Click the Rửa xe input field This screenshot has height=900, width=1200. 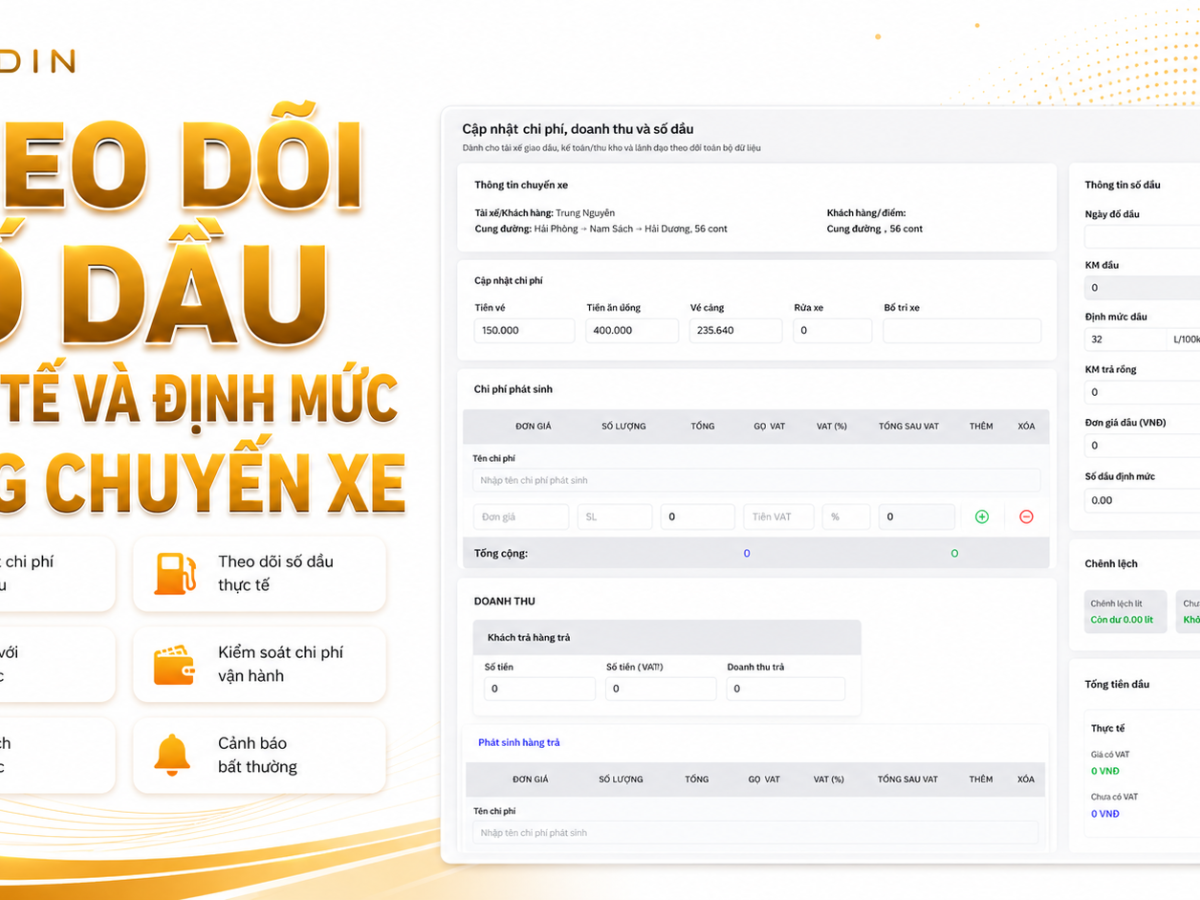tap(832, 331)
